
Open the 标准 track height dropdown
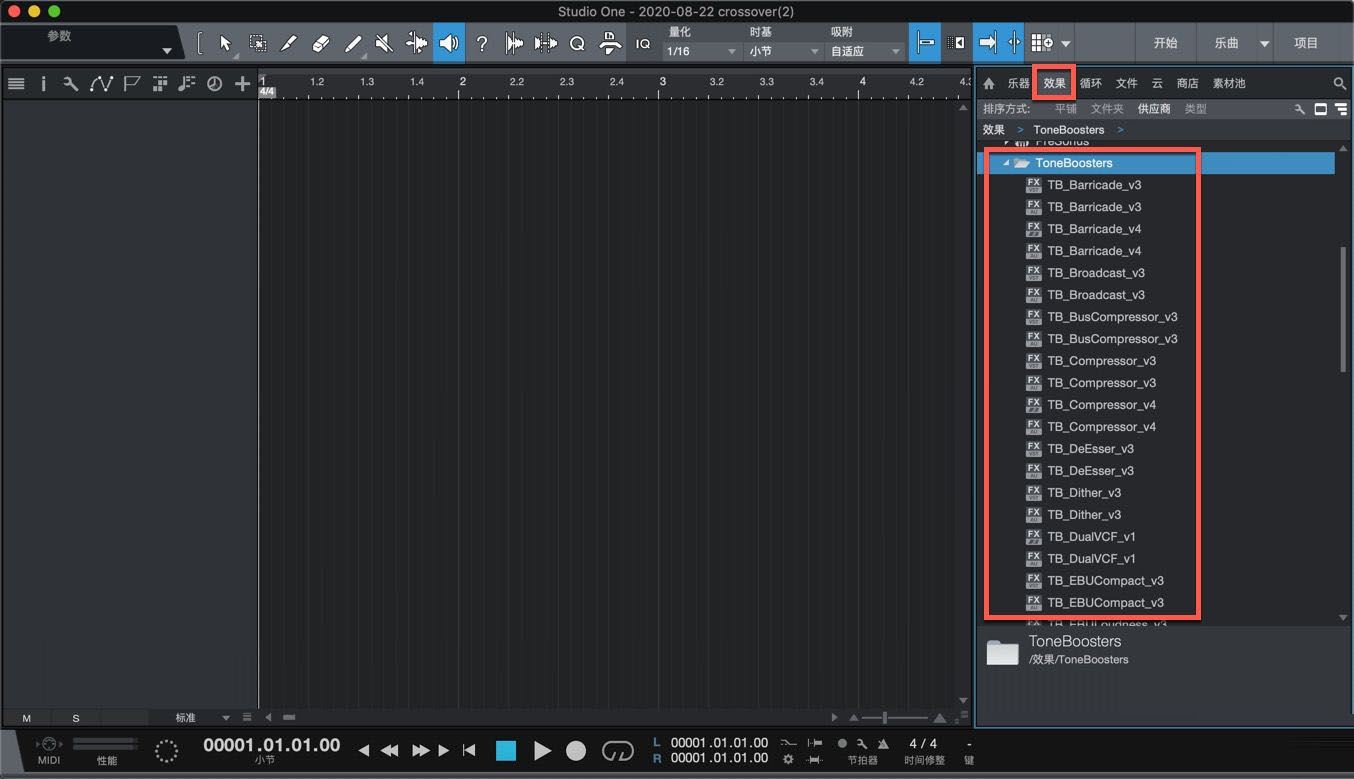[x=203, y=718]
